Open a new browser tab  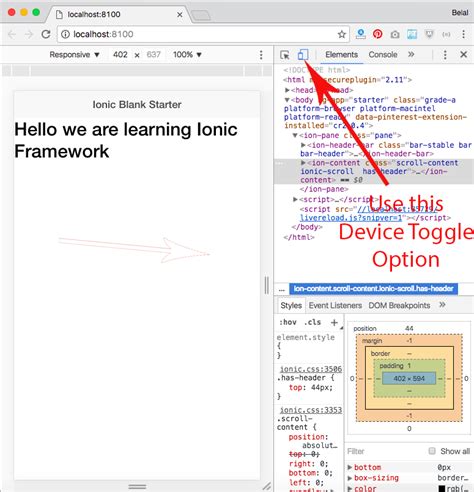(201, 15)
